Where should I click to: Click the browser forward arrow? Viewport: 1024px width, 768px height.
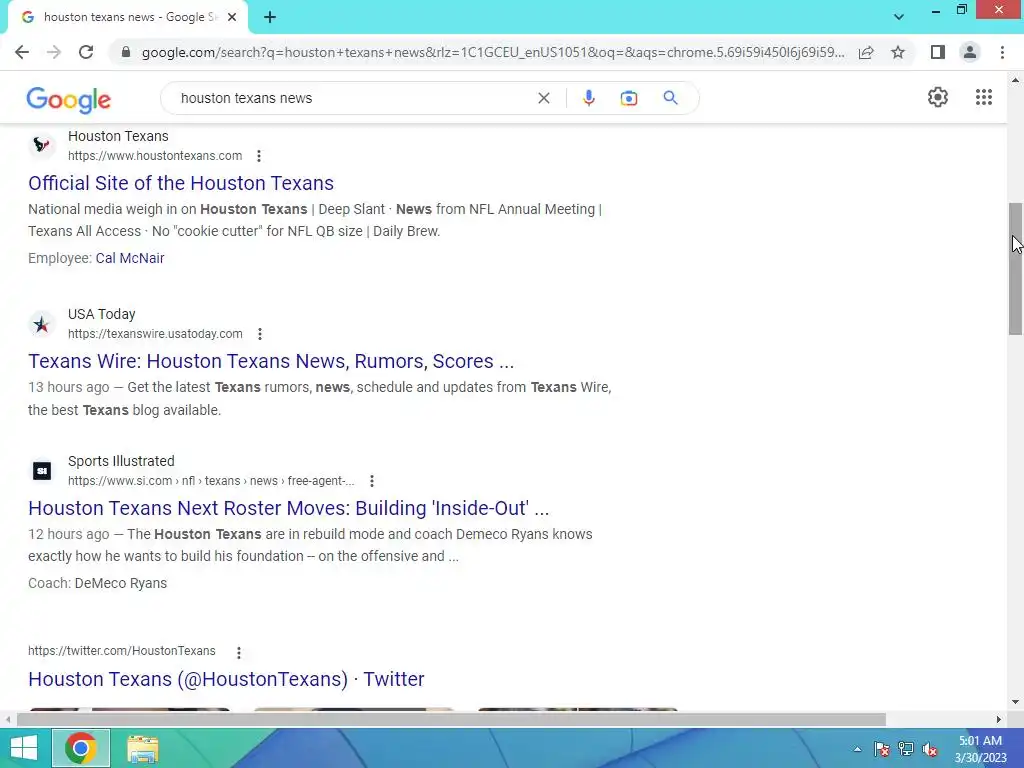(54, 52)
